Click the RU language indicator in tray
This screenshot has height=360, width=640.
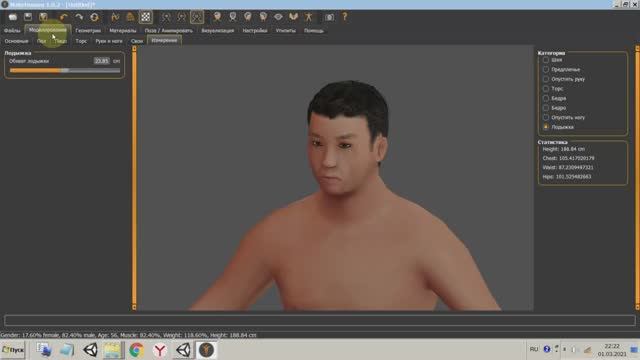click(x=534, y=349)
